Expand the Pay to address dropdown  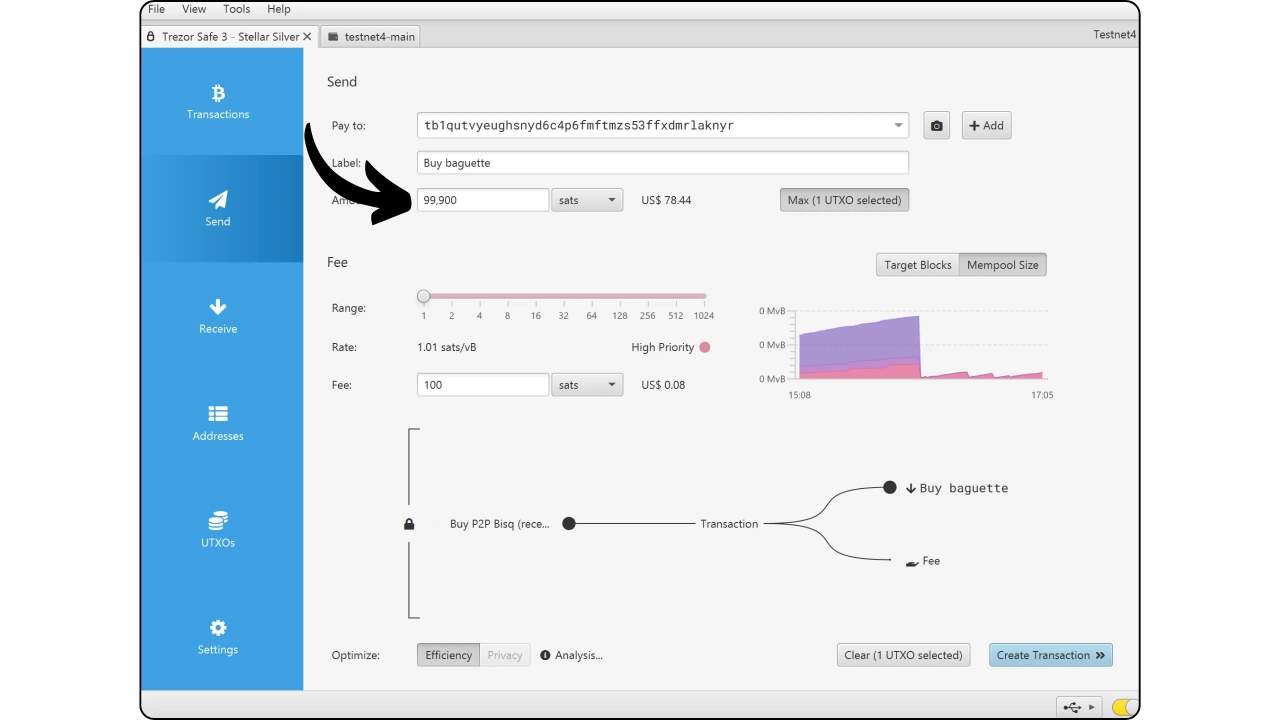898,126
